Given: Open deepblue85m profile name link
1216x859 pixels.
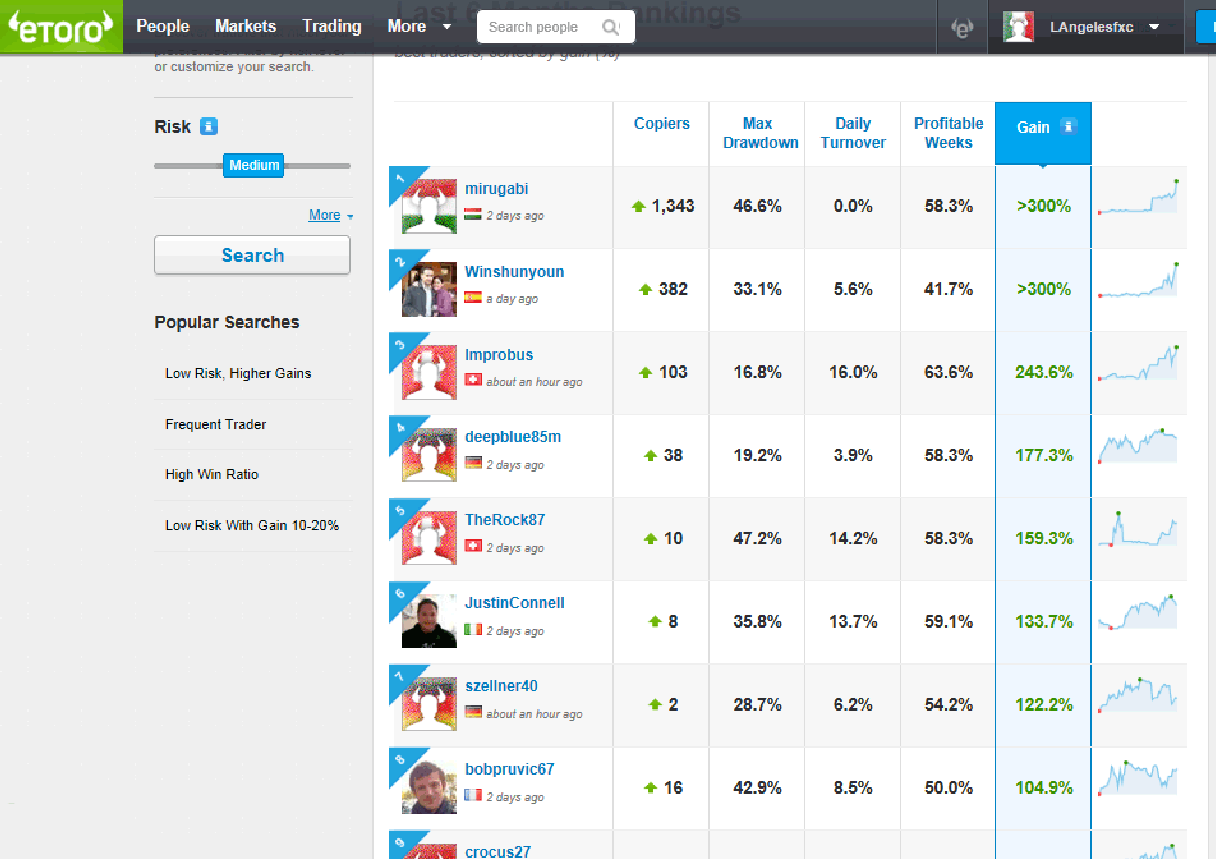Looking at the screenshot, I should coord(513,438).
